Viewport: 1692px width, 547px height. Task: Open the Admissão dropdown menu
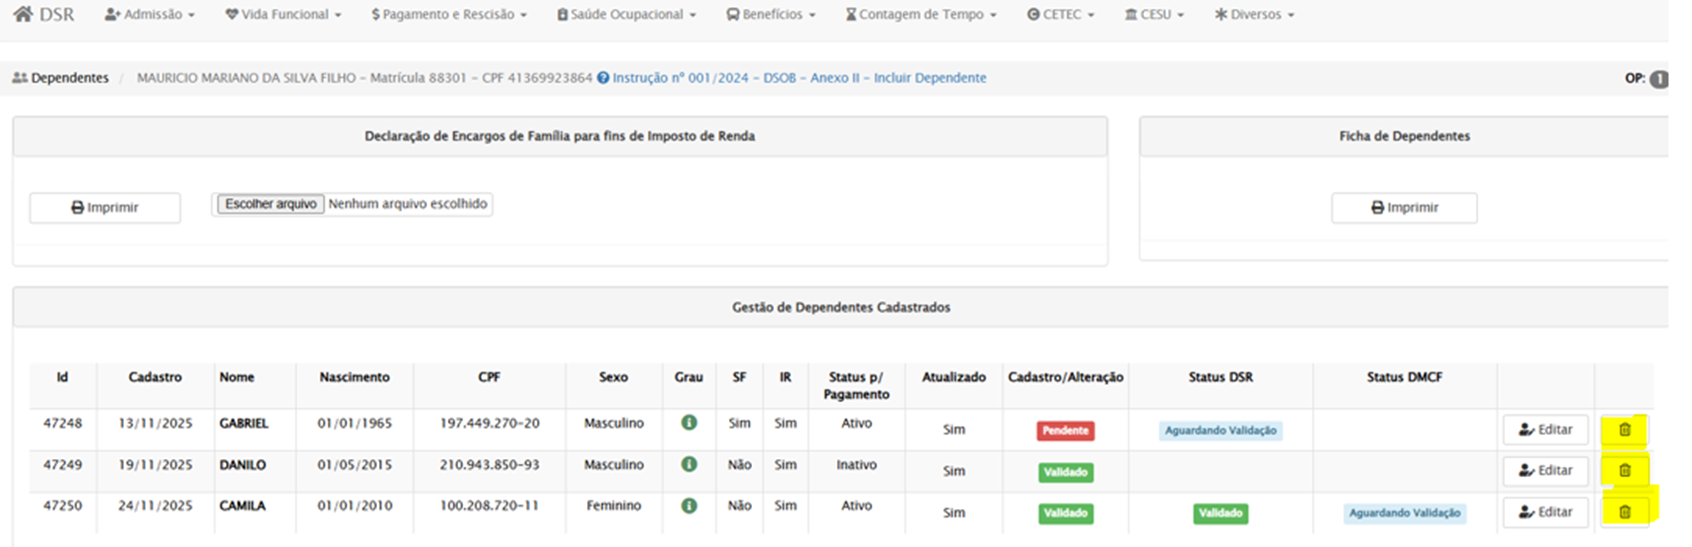click(x=150, y=15)
